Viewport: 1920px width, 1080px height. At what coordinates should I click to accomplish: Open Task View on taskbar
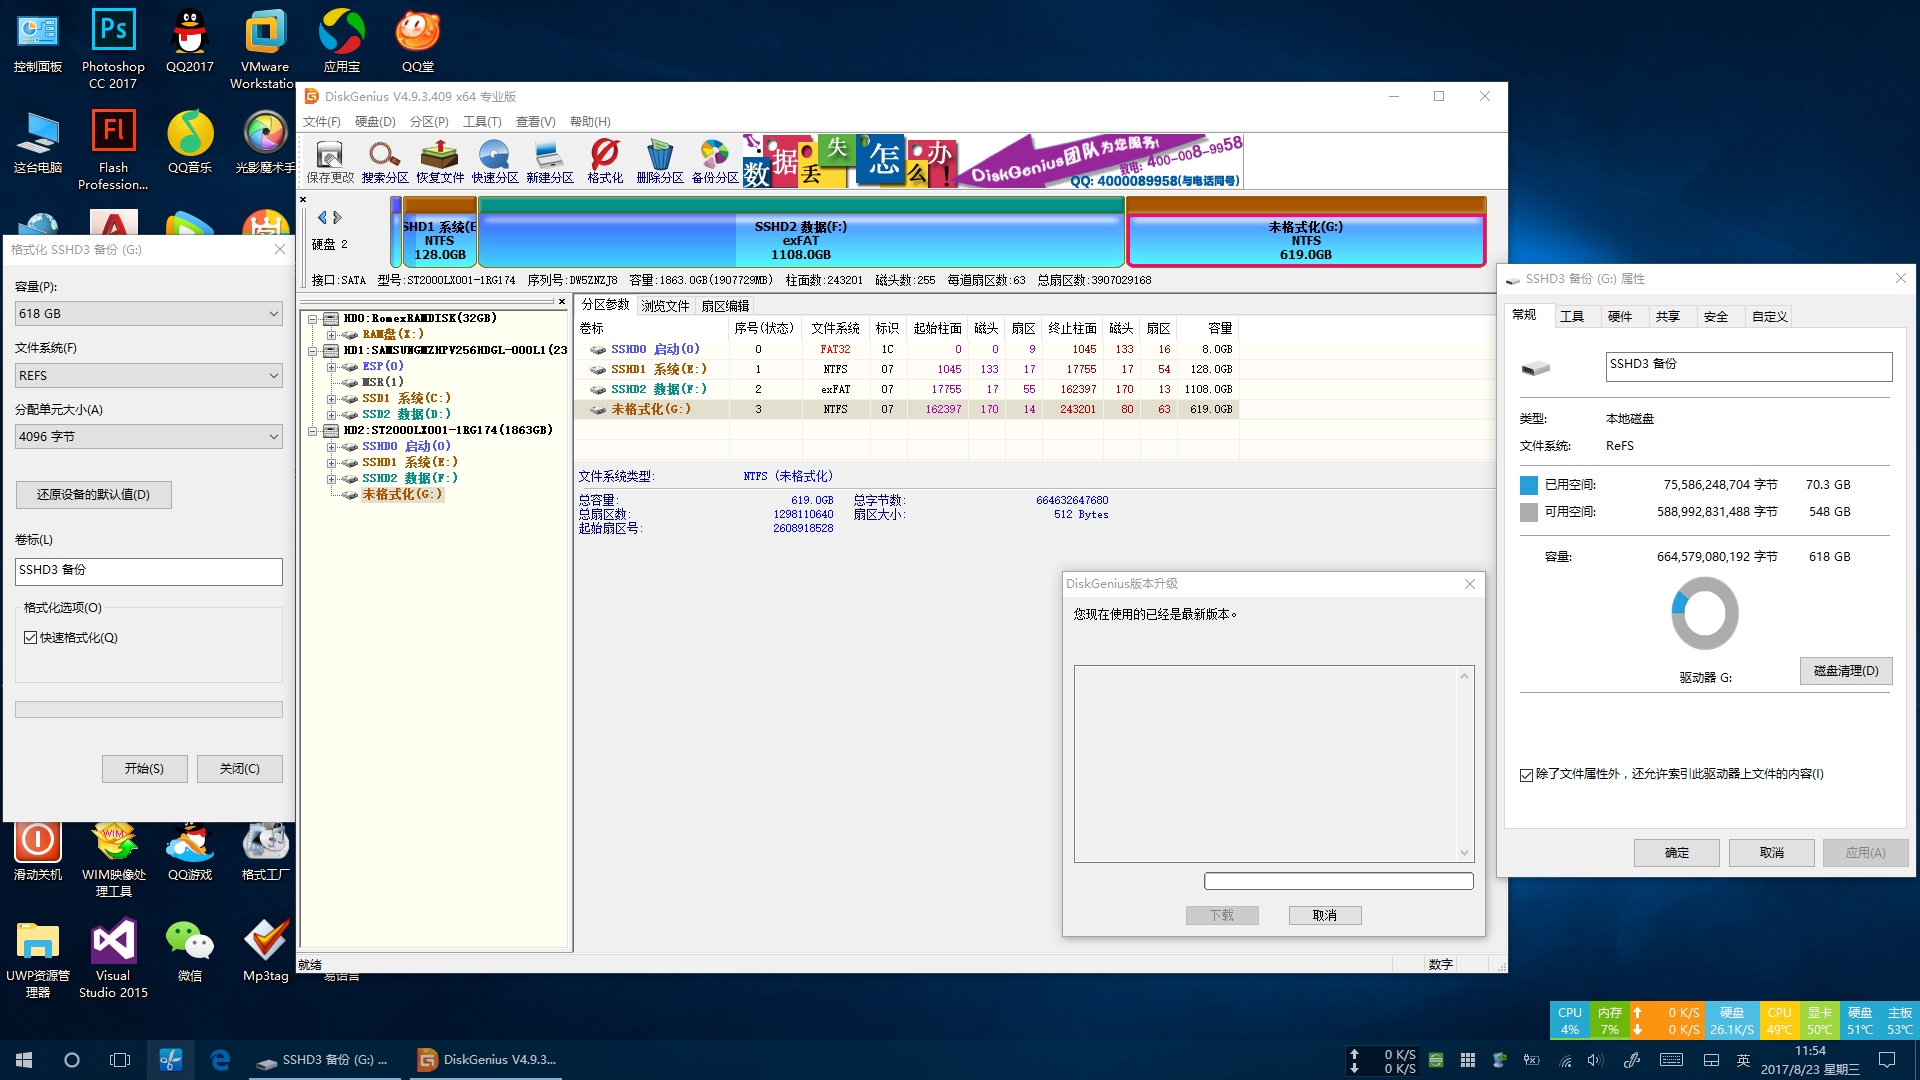120,1060
